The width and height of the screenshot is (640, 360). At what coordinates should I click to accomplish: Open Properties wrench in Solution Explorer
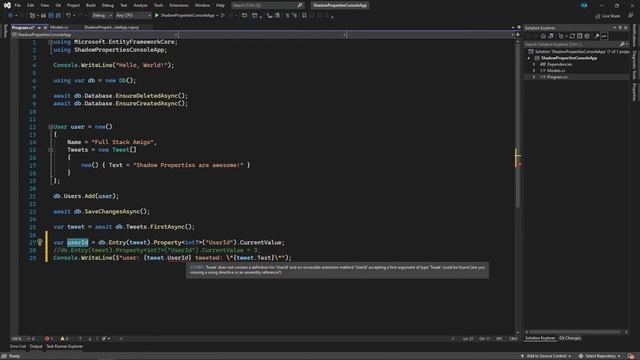tap(597, 36)
